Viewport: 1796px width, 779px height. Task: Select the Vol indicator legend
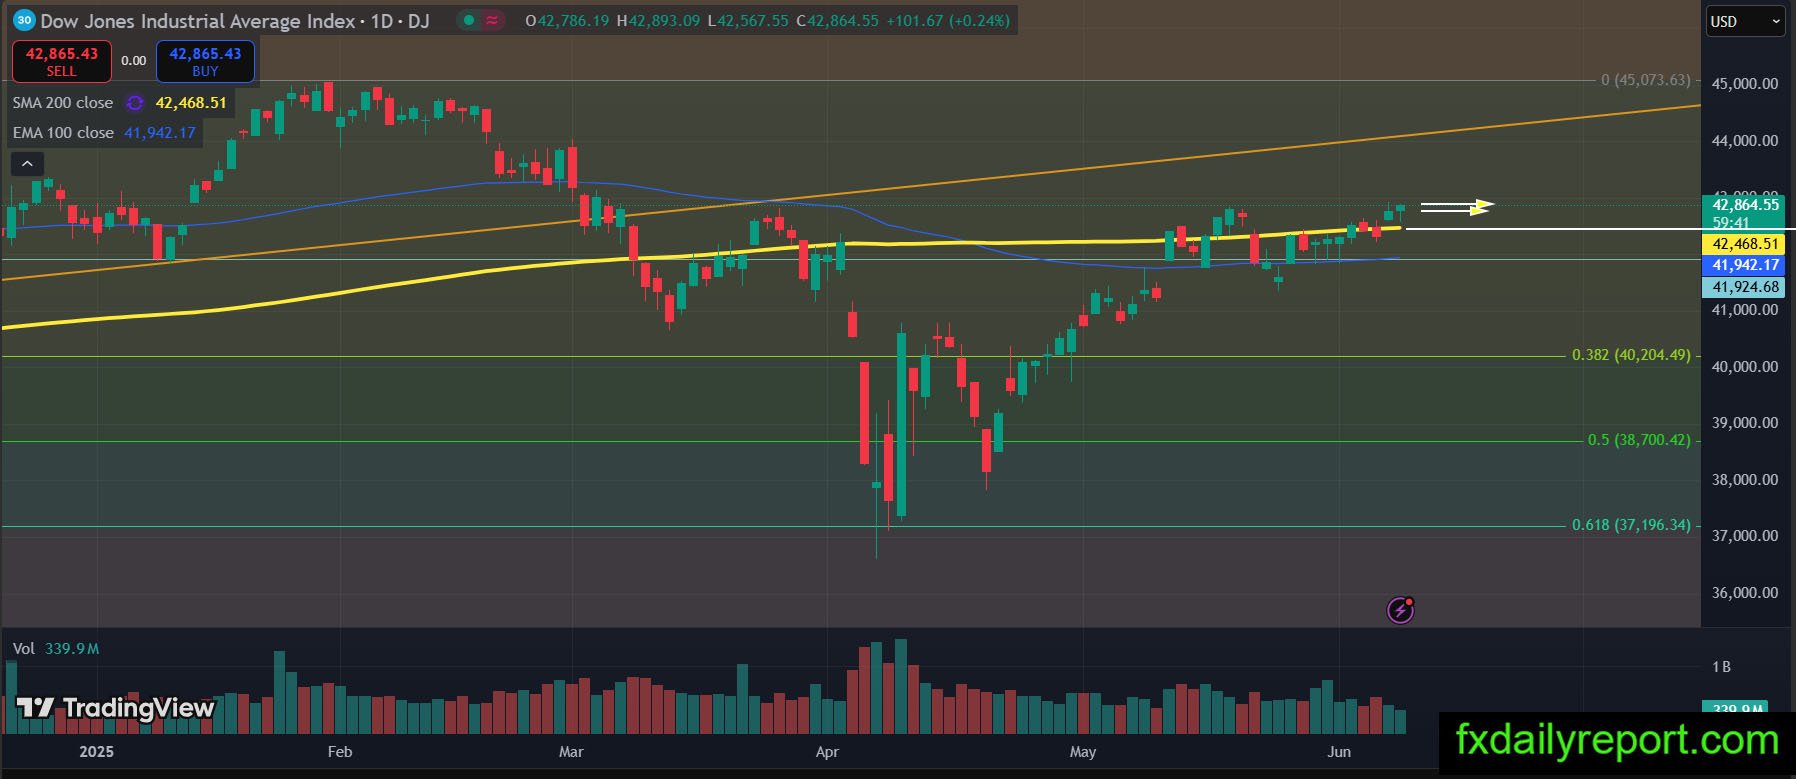pyautogui.click(x=24, y=649)
